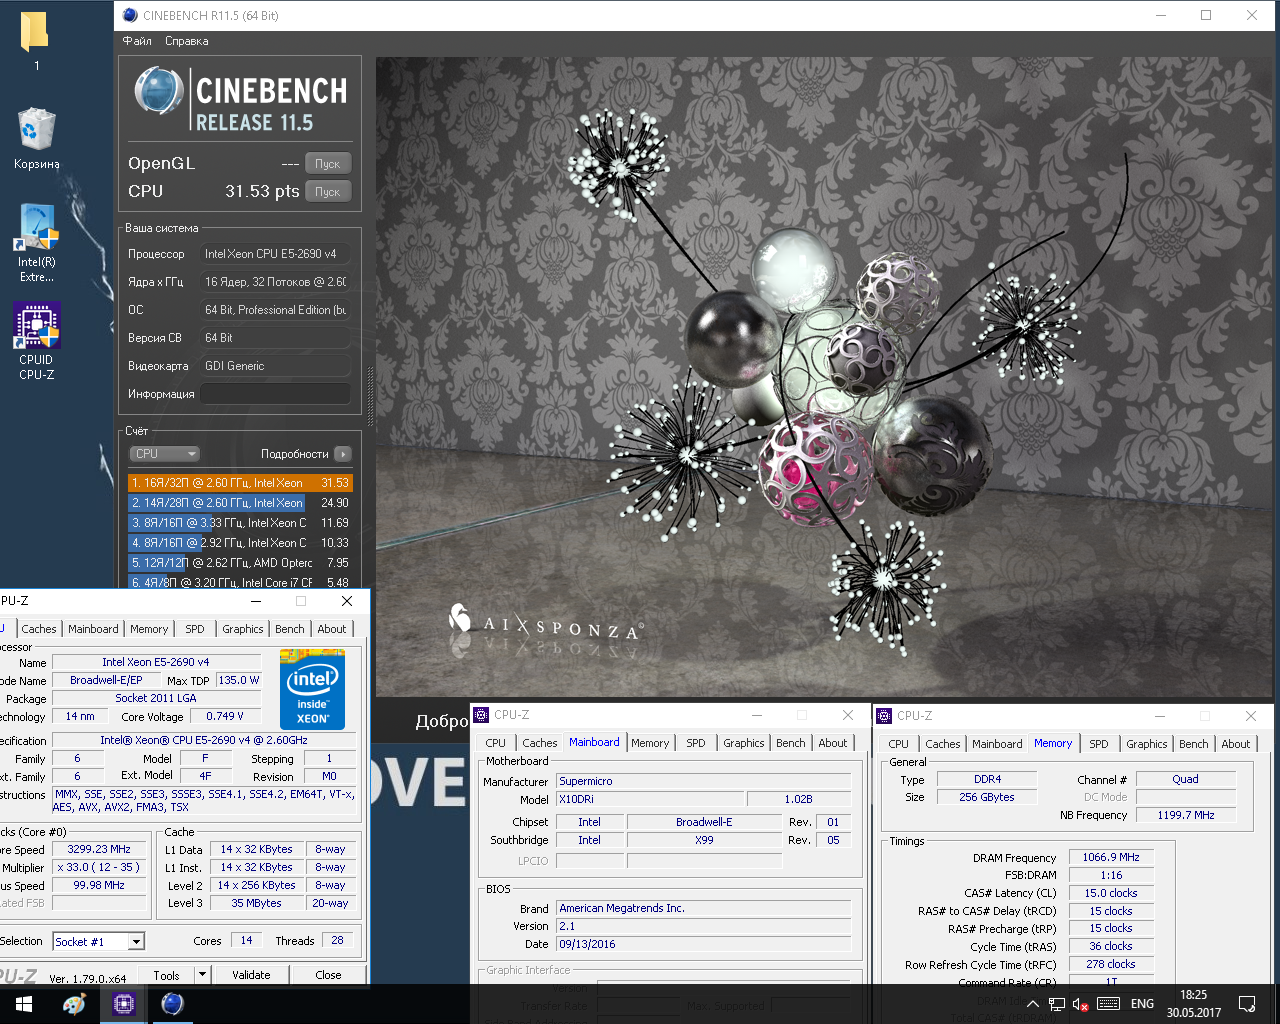Open the Tools dropdown arrow
The image size is (1280, 1024).
coord(202,975)
